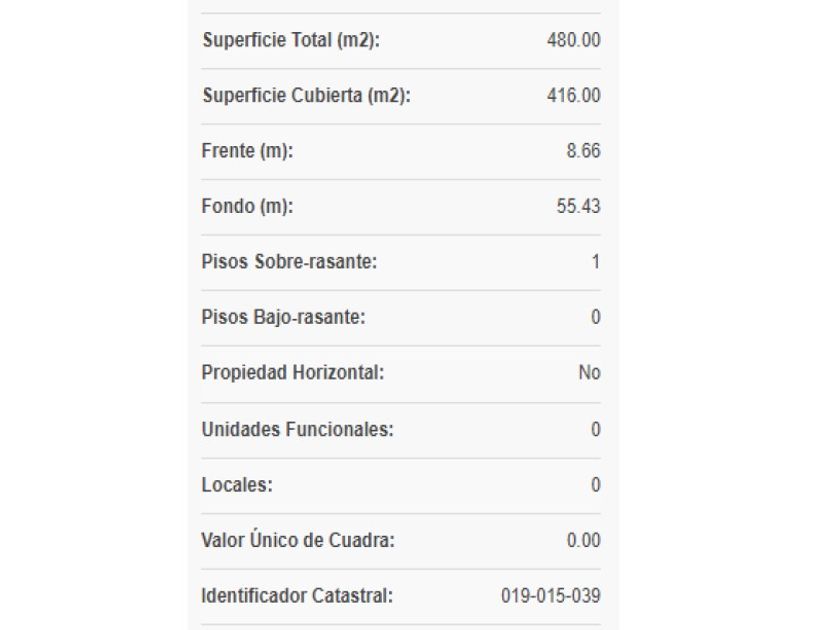
Task: Select the 480.00 total surface value
Action: (574, 41)
